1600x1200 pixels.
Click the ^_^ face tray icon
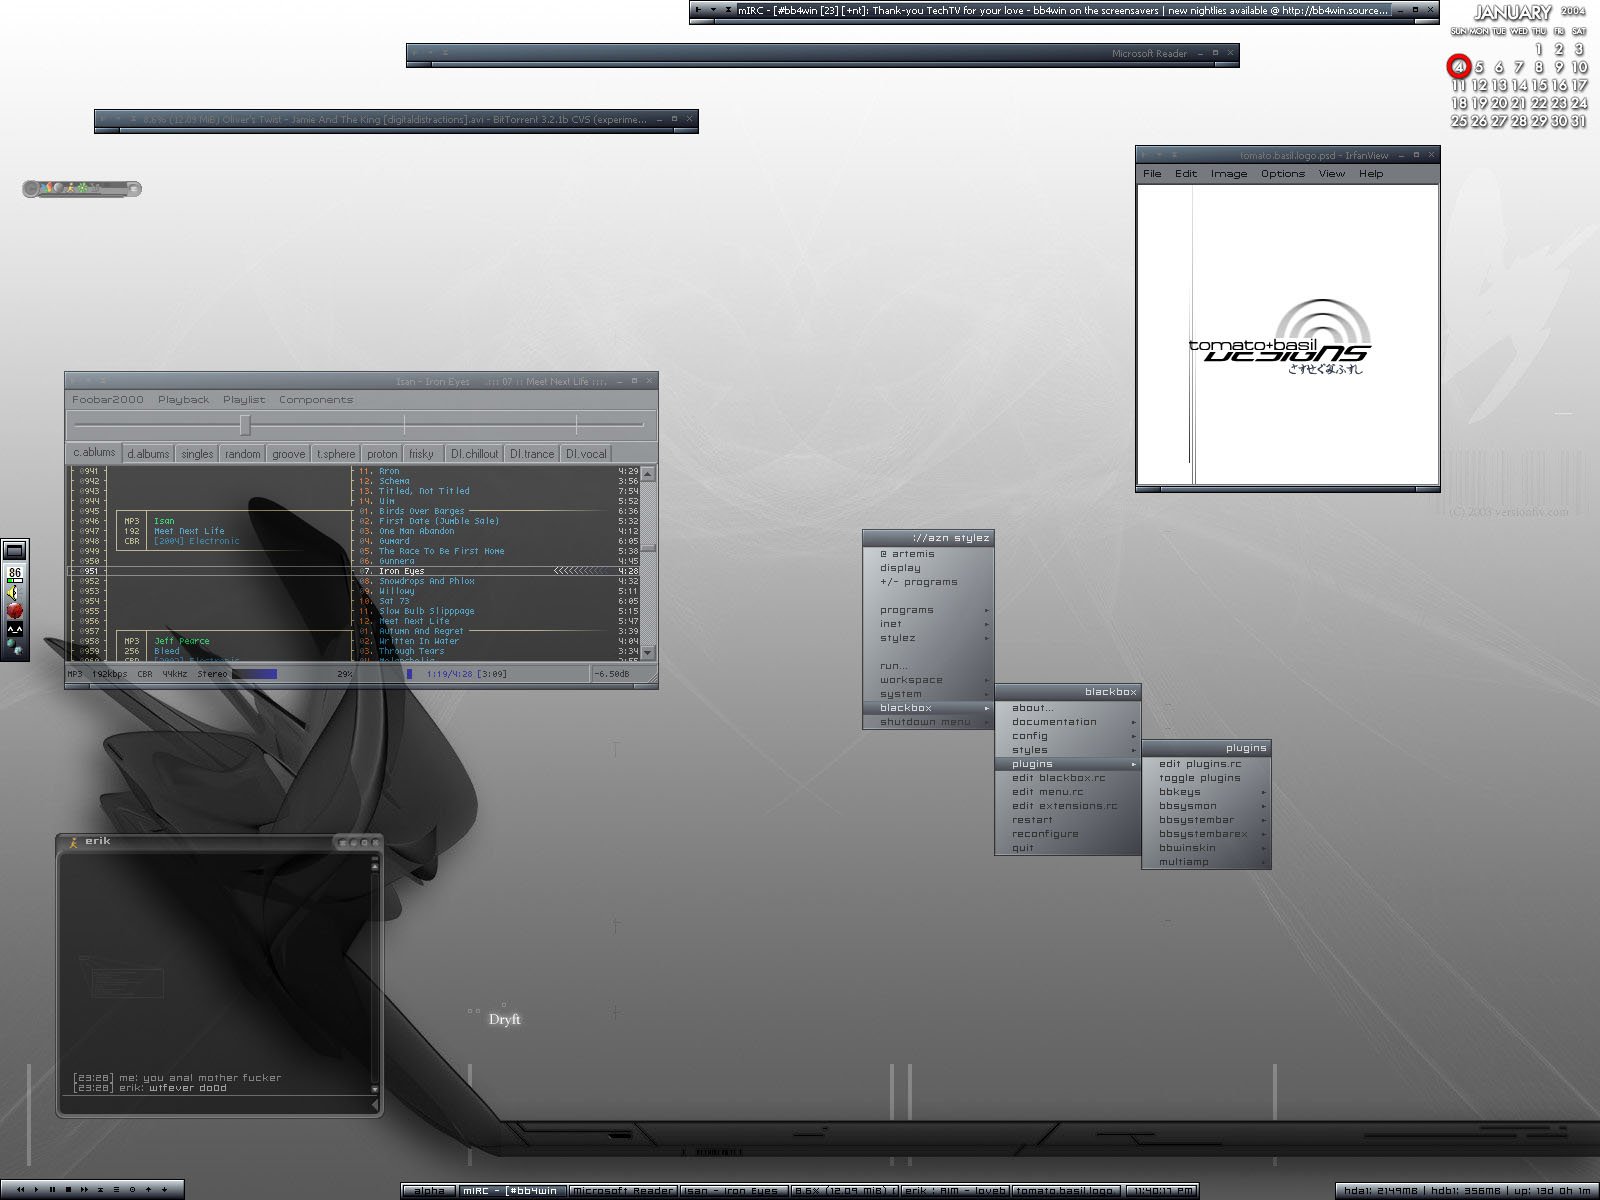[14, 629]
